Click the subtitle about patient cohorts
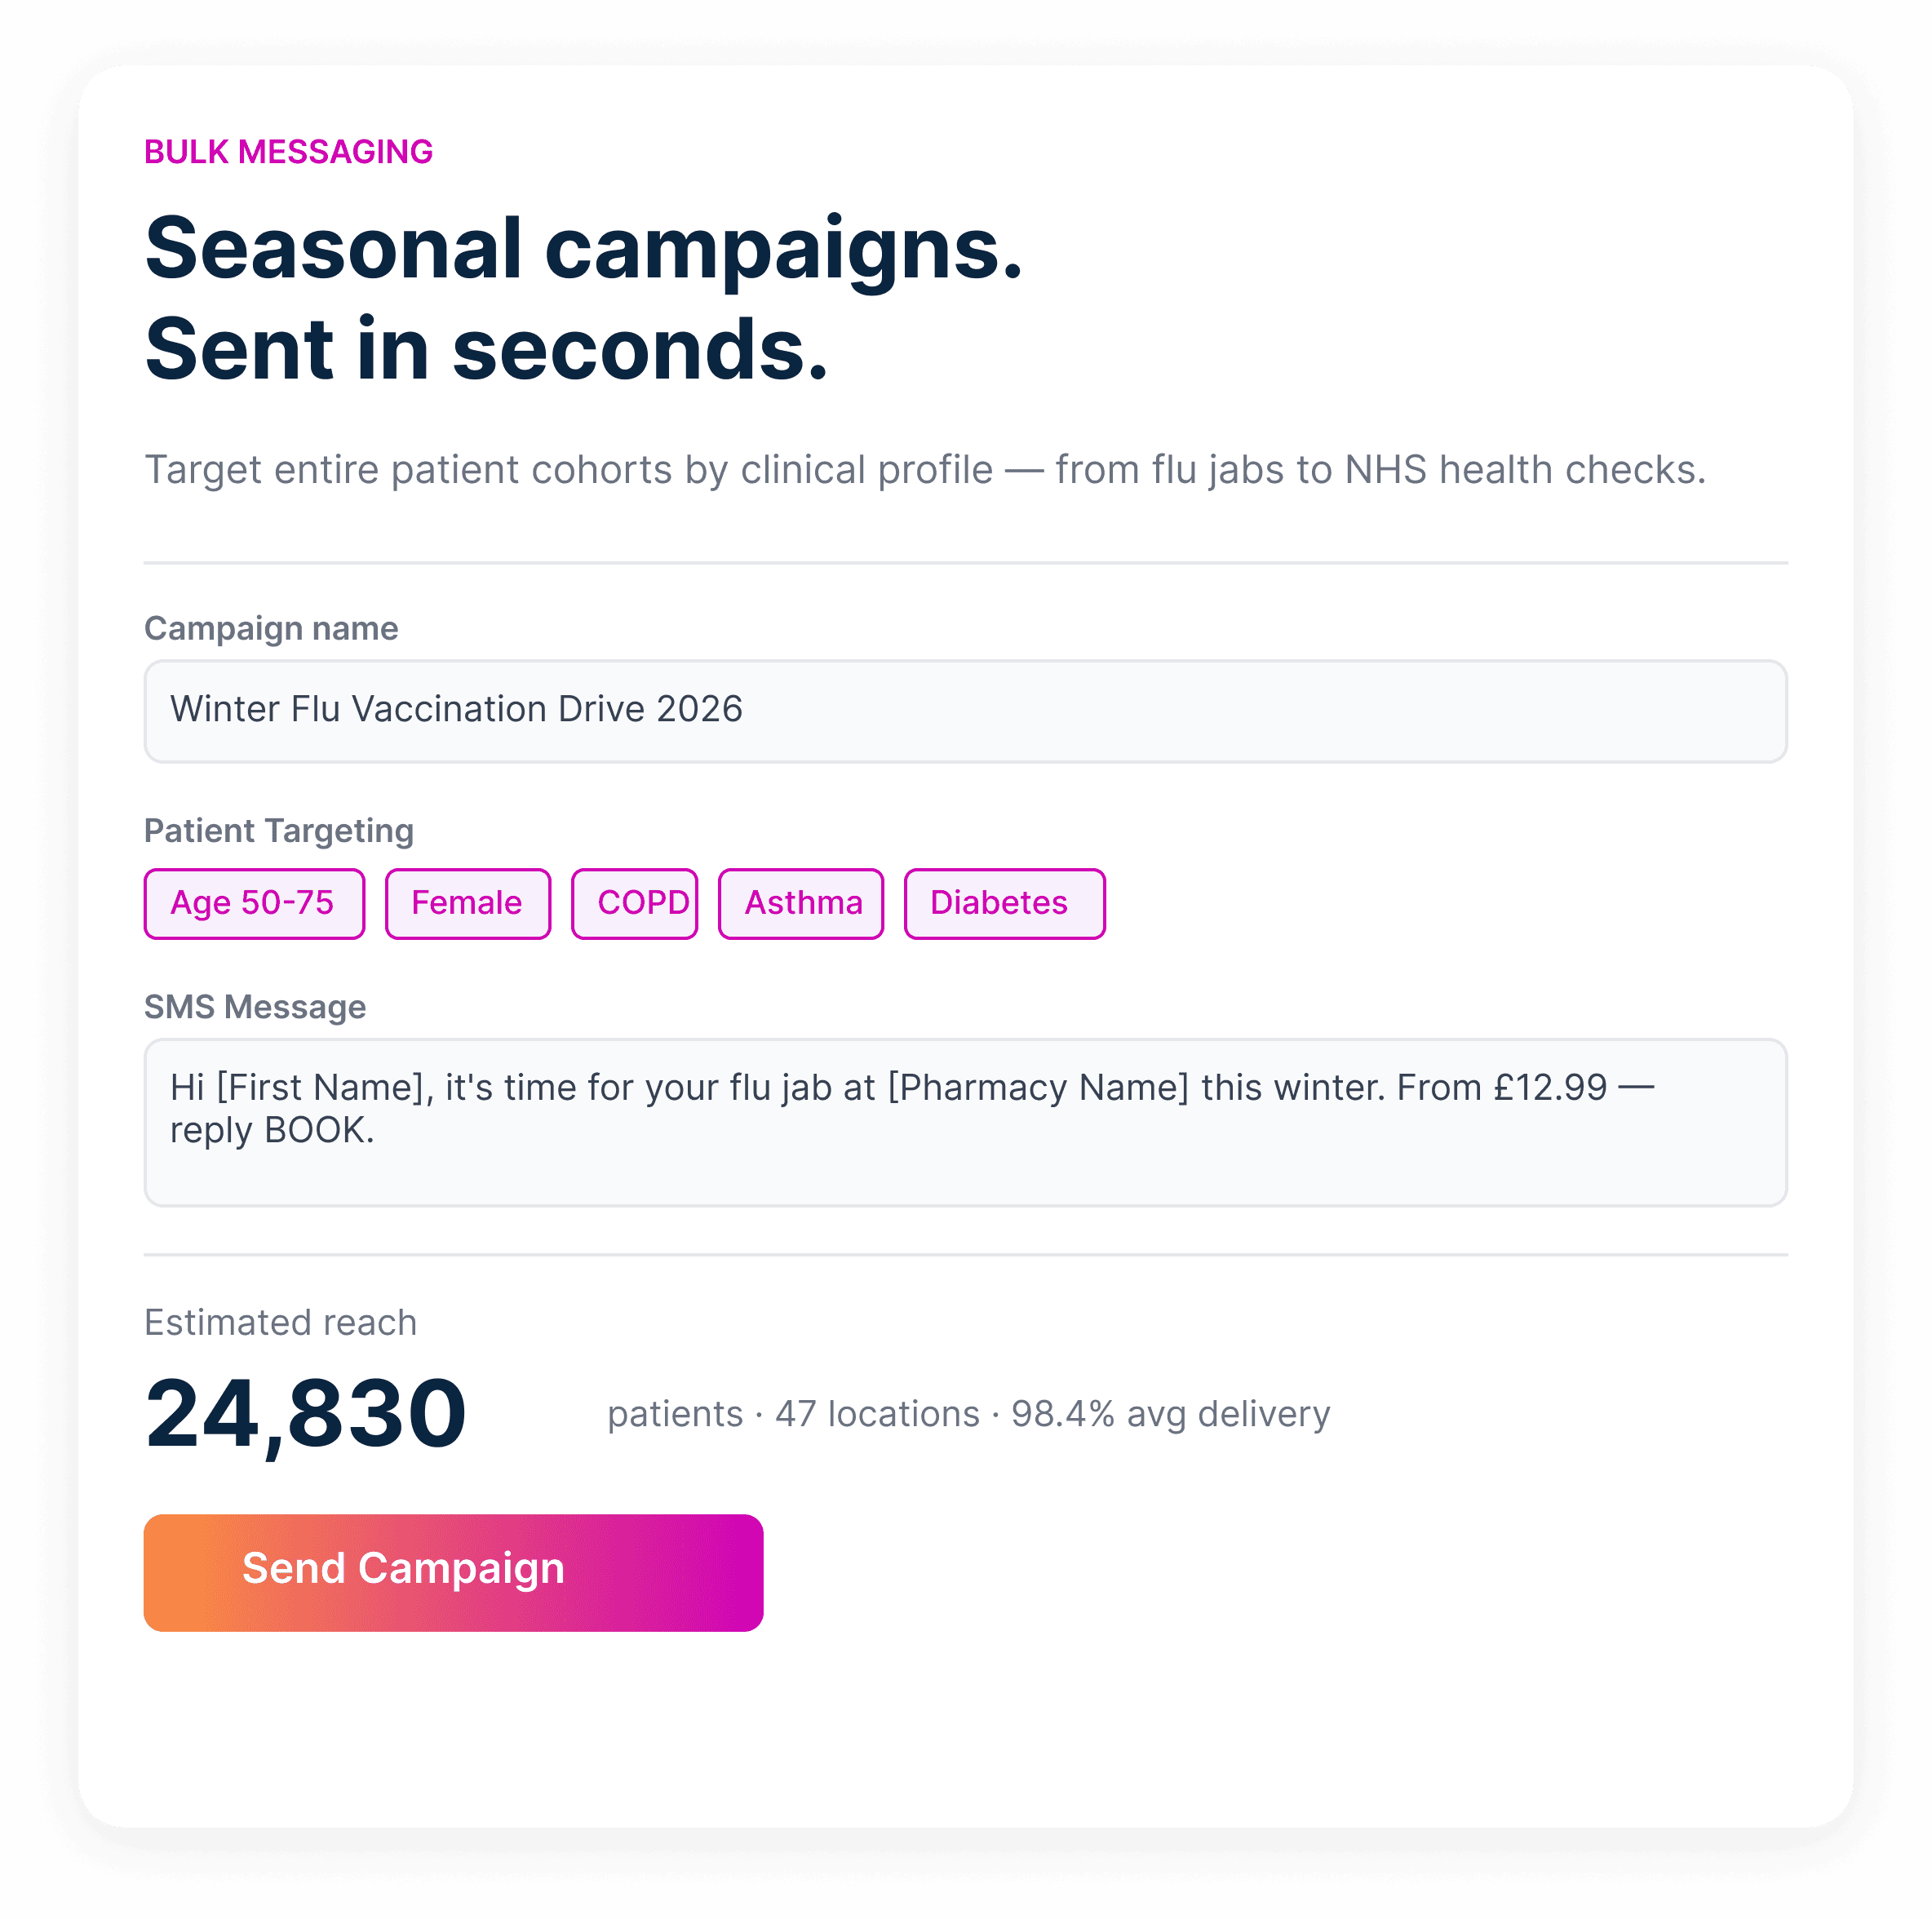 [925, 469]
